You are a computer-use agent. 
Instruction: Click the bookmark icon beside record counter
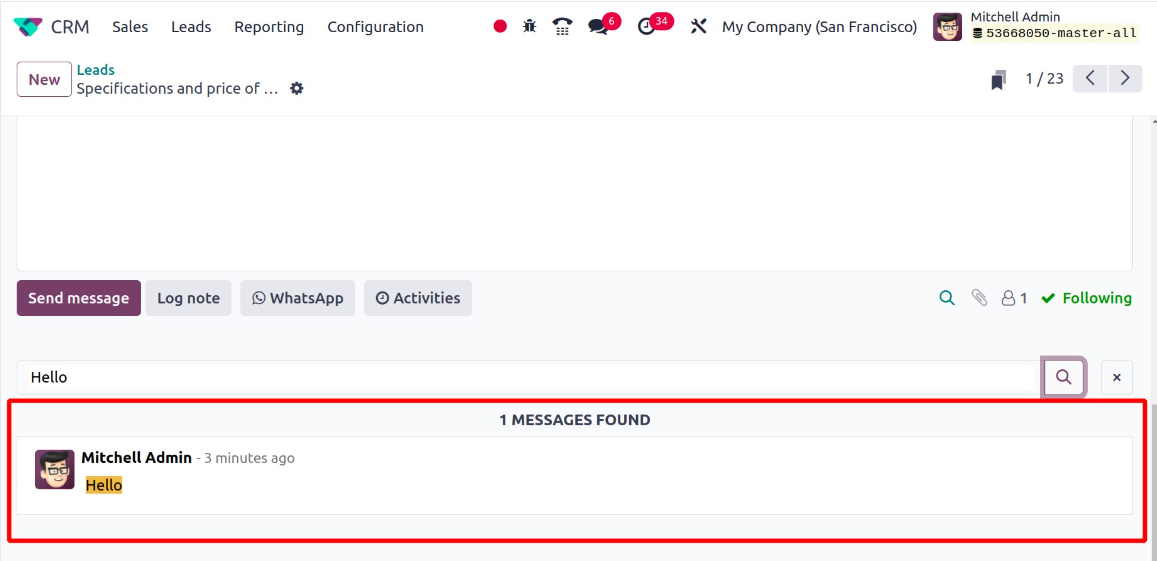(998, 80)
